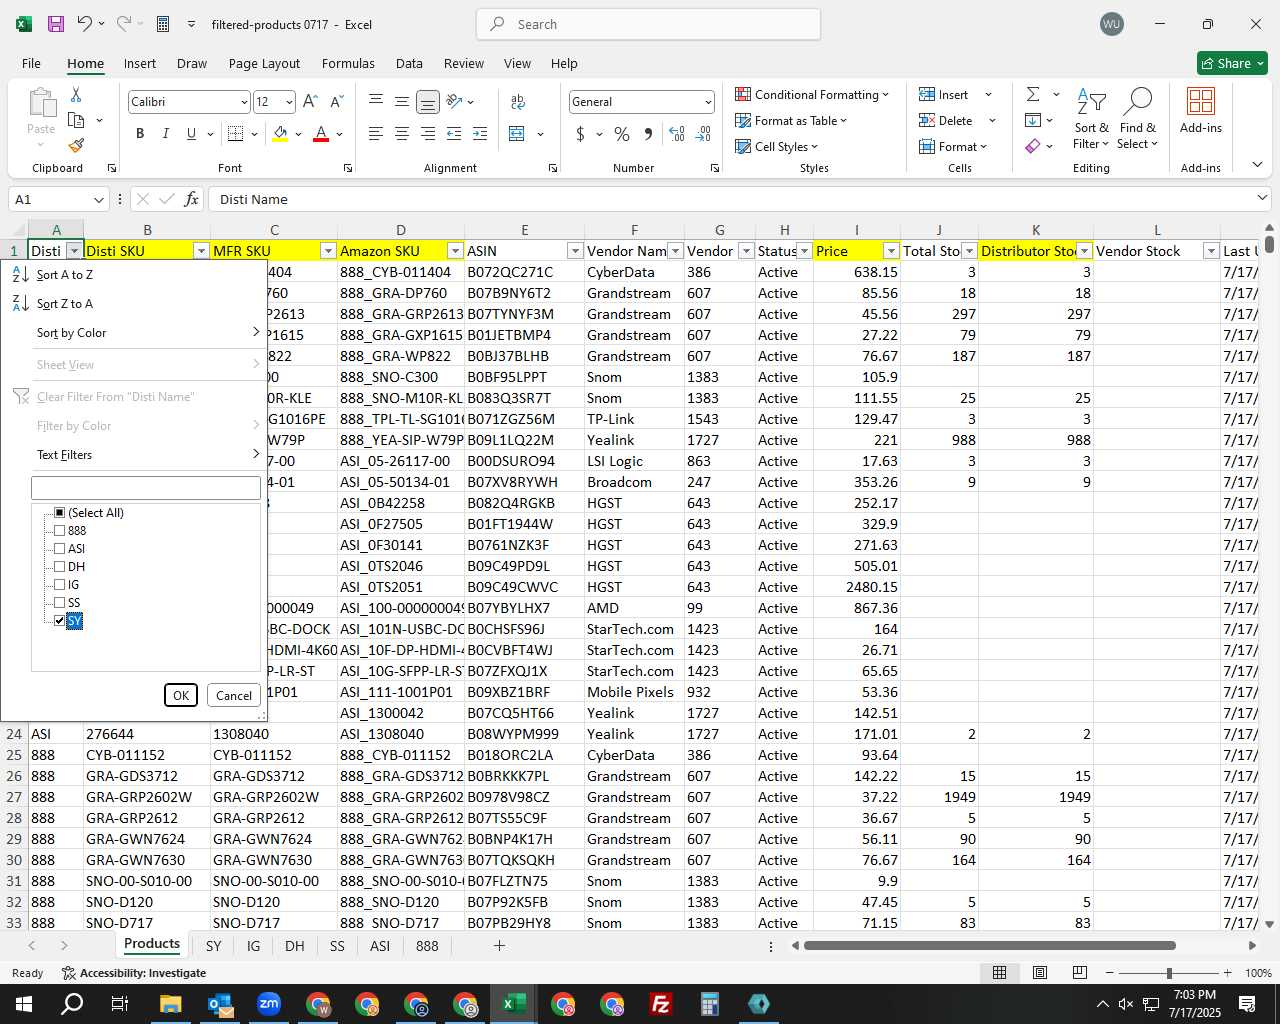Open the Add-ins button
The height and width of the screenshot is (1024, 1280).
coord(1201,111)
